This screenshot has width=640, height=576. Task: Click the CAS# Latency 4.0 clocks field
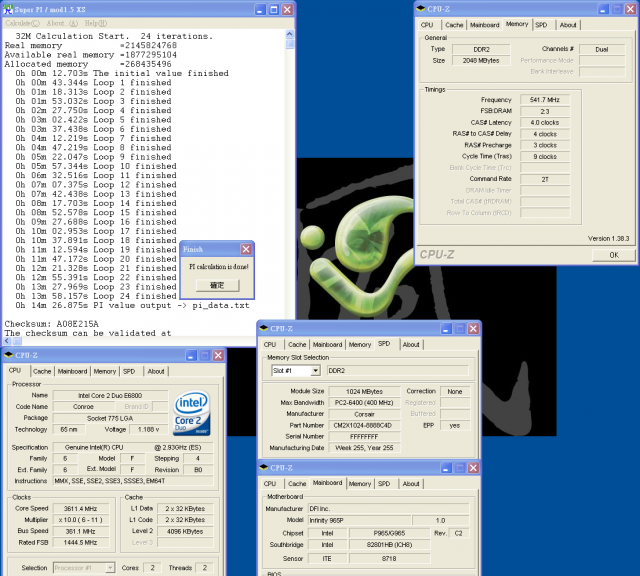coord(544,122)
